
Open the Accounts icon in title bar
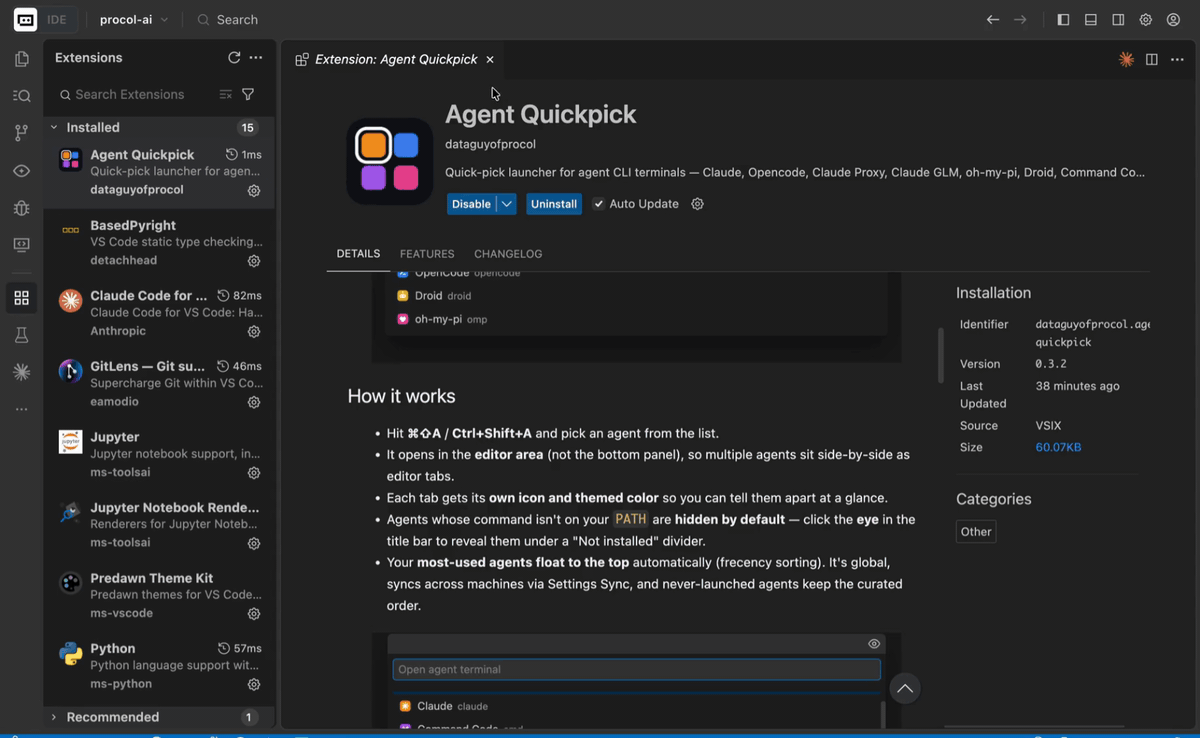click(x=1173, y=20)
